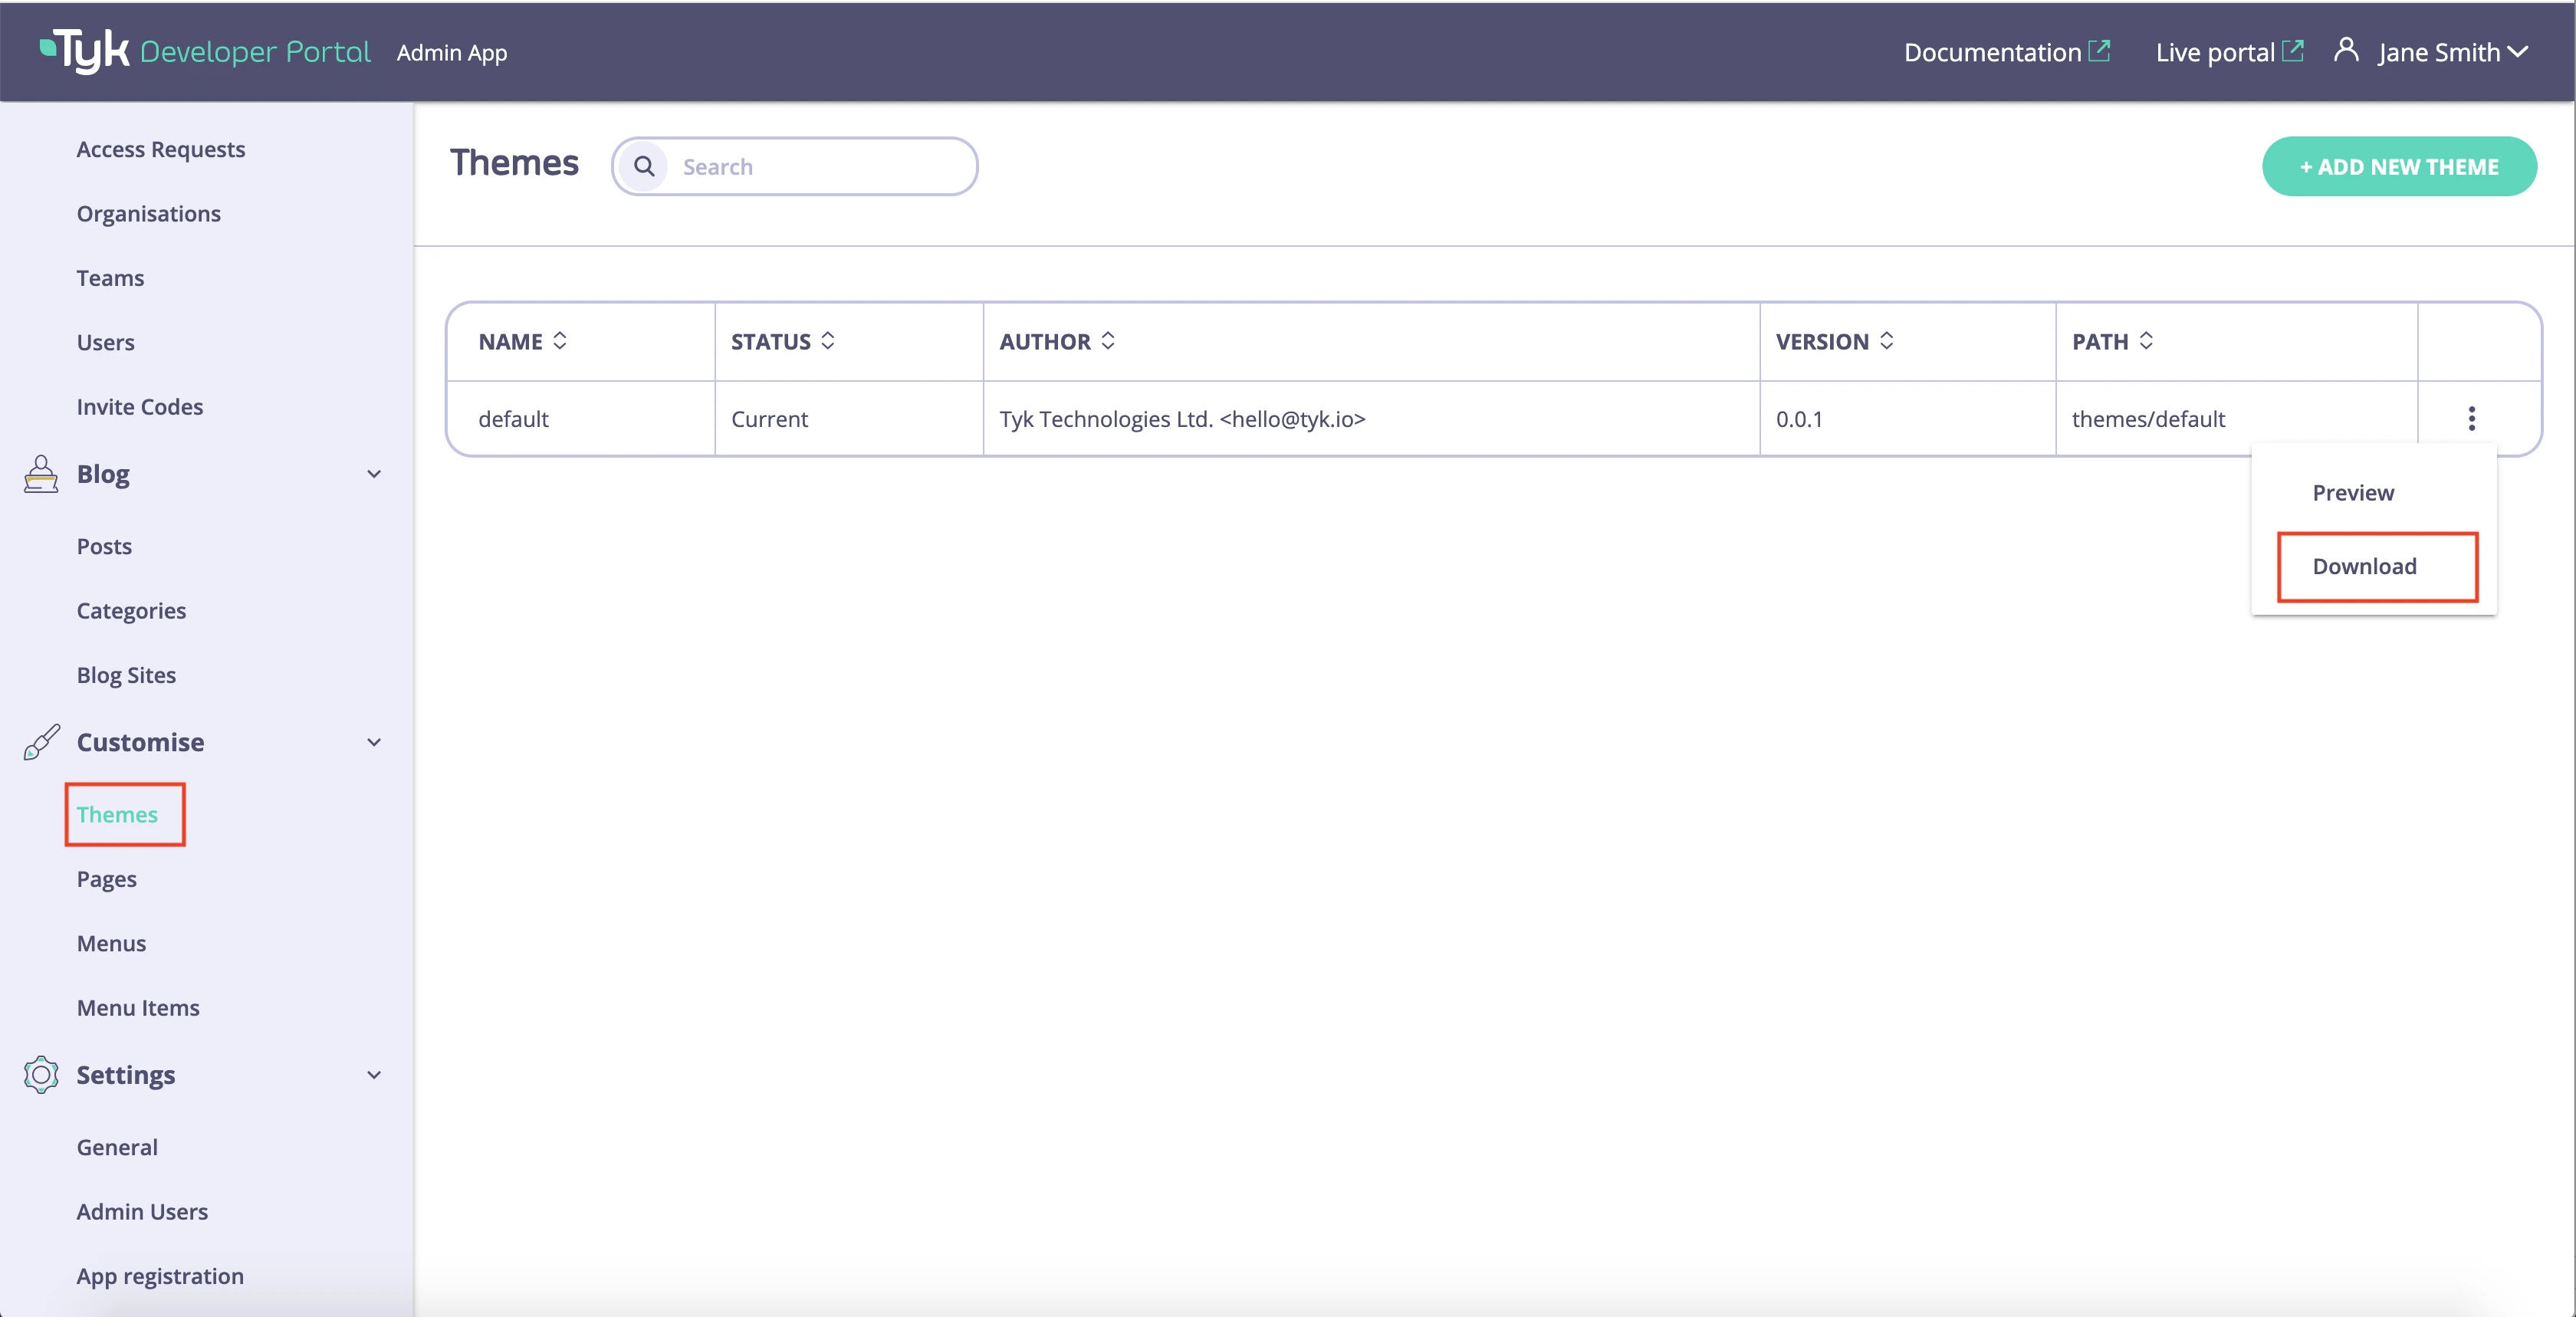The width and height of the screenshot is (2576, 1317).
Task: Toggle sorting on the VERSION column
Action: (1887, 341)
